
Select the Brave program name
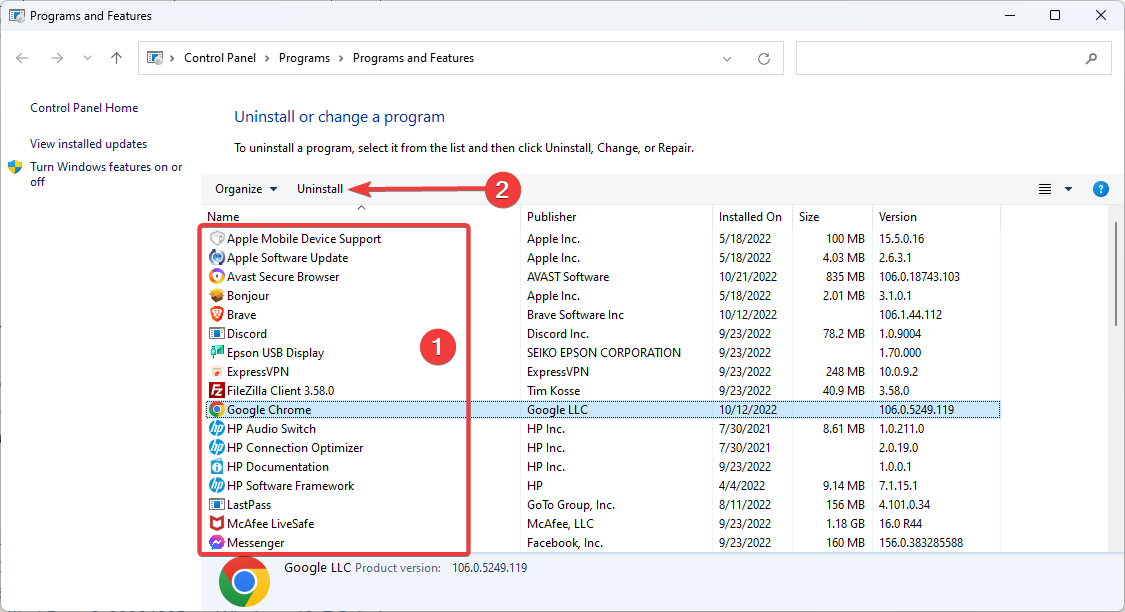coord(241,314)
